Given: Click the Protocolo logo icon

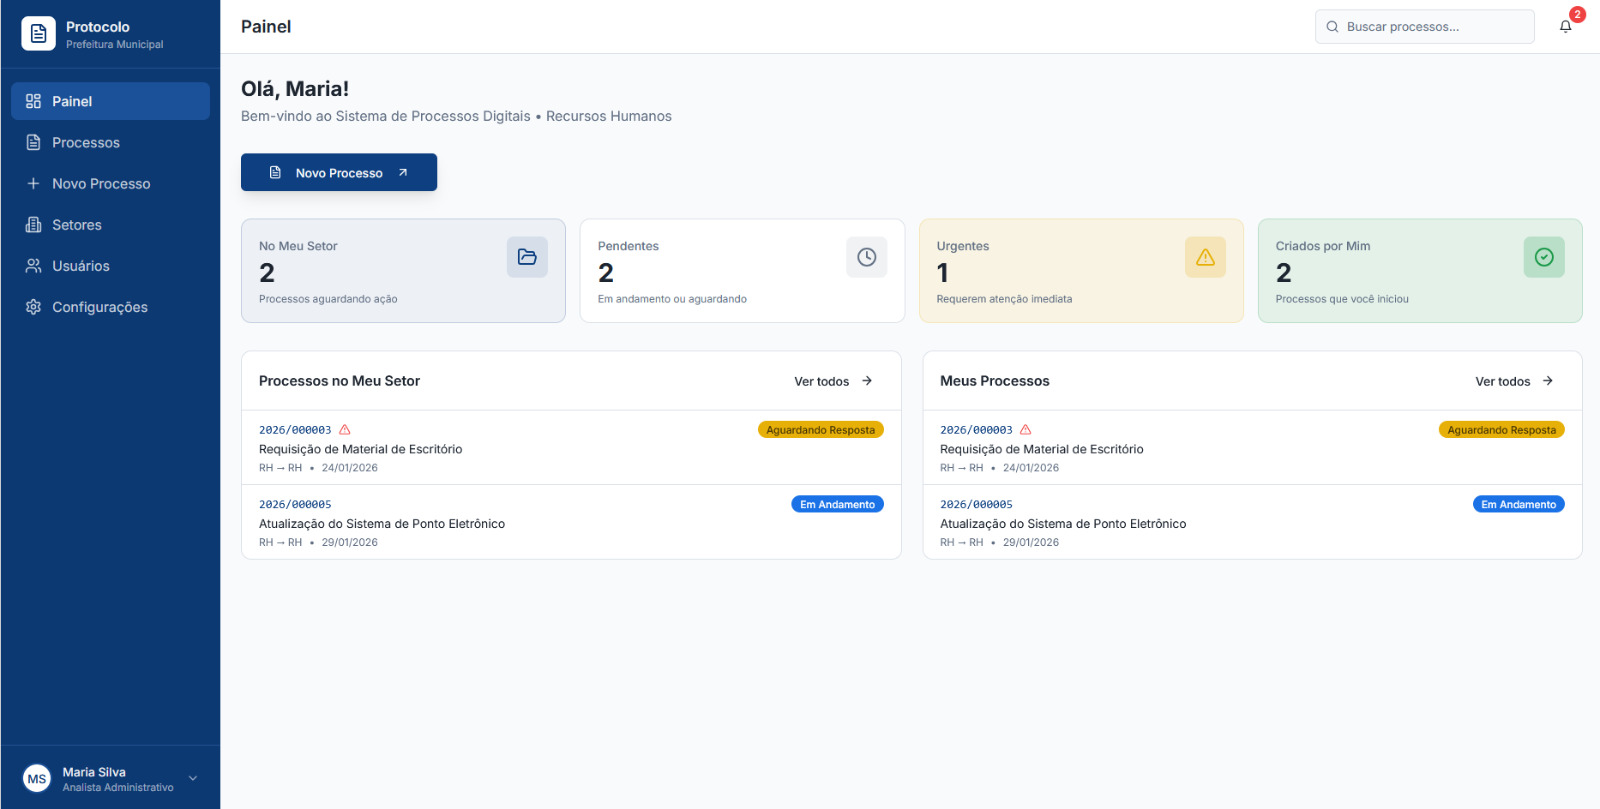Looking at the screenshot, I should 38,34.
